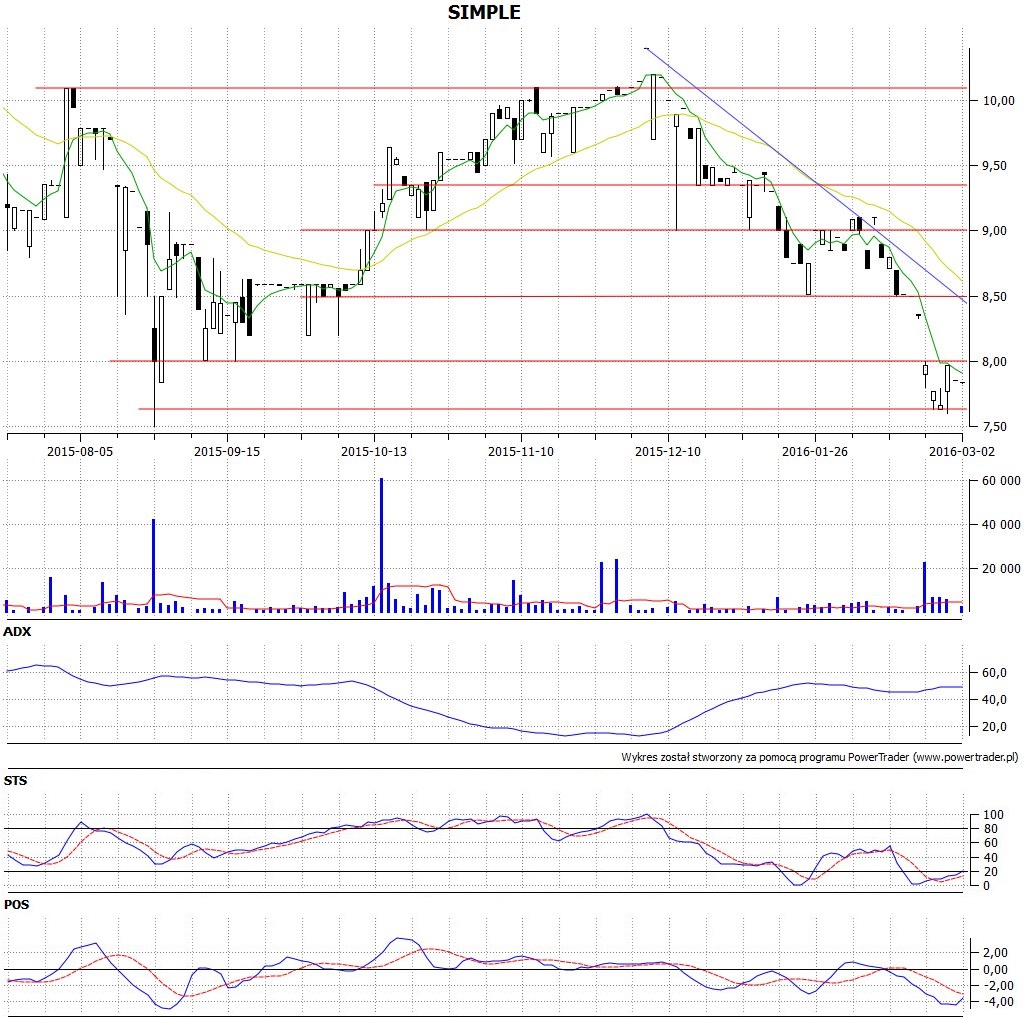
Task: Select the 2015-12-10 date label
Action: [x=667, y=451]
